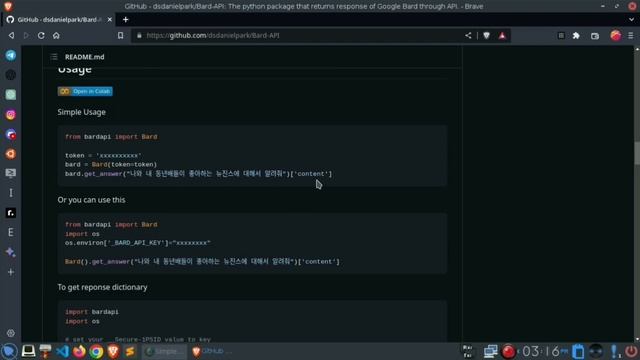The image size is (640, 360).
Task: Click the 03:16 clock in taskbar
Action: 545,351
